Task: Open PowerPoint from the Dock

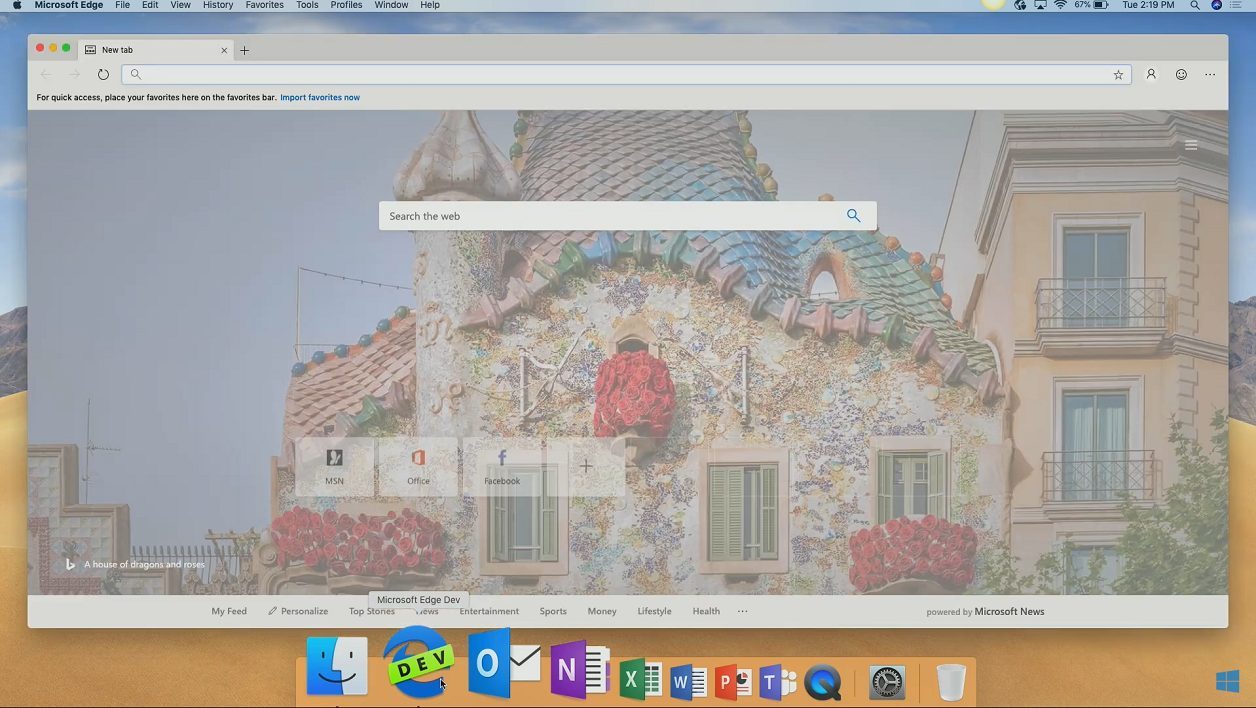Action: coord(733,681)
